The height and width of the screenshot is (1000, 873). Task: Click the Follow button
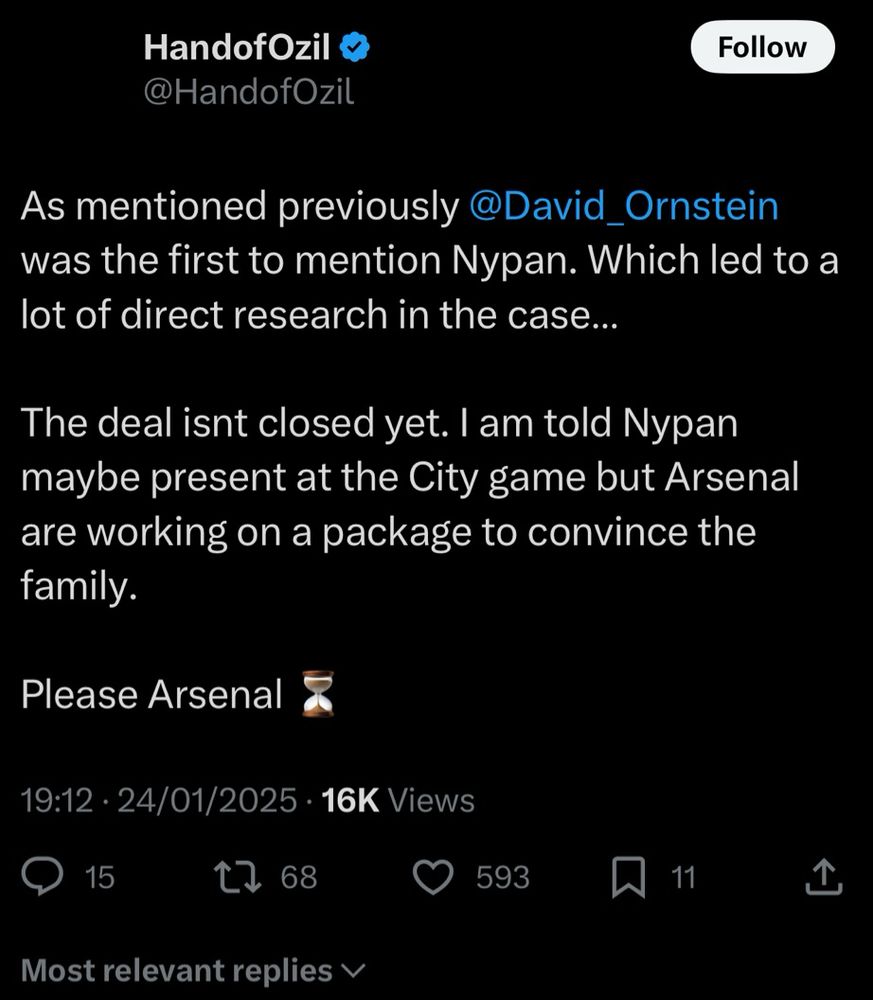762,47
